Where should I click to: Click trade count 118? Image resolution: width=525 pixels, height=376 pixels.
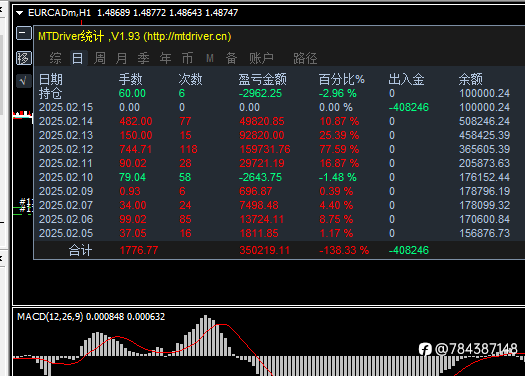189,149
